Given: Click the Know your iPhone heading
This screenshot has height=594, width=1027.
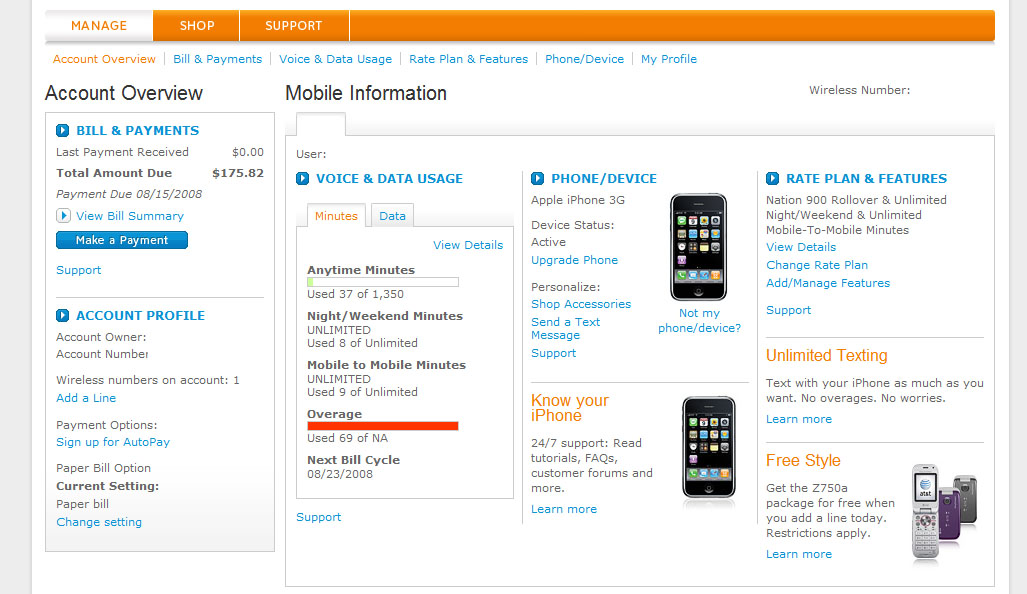Looking at the screenshot, I should (x=570, y=408).
